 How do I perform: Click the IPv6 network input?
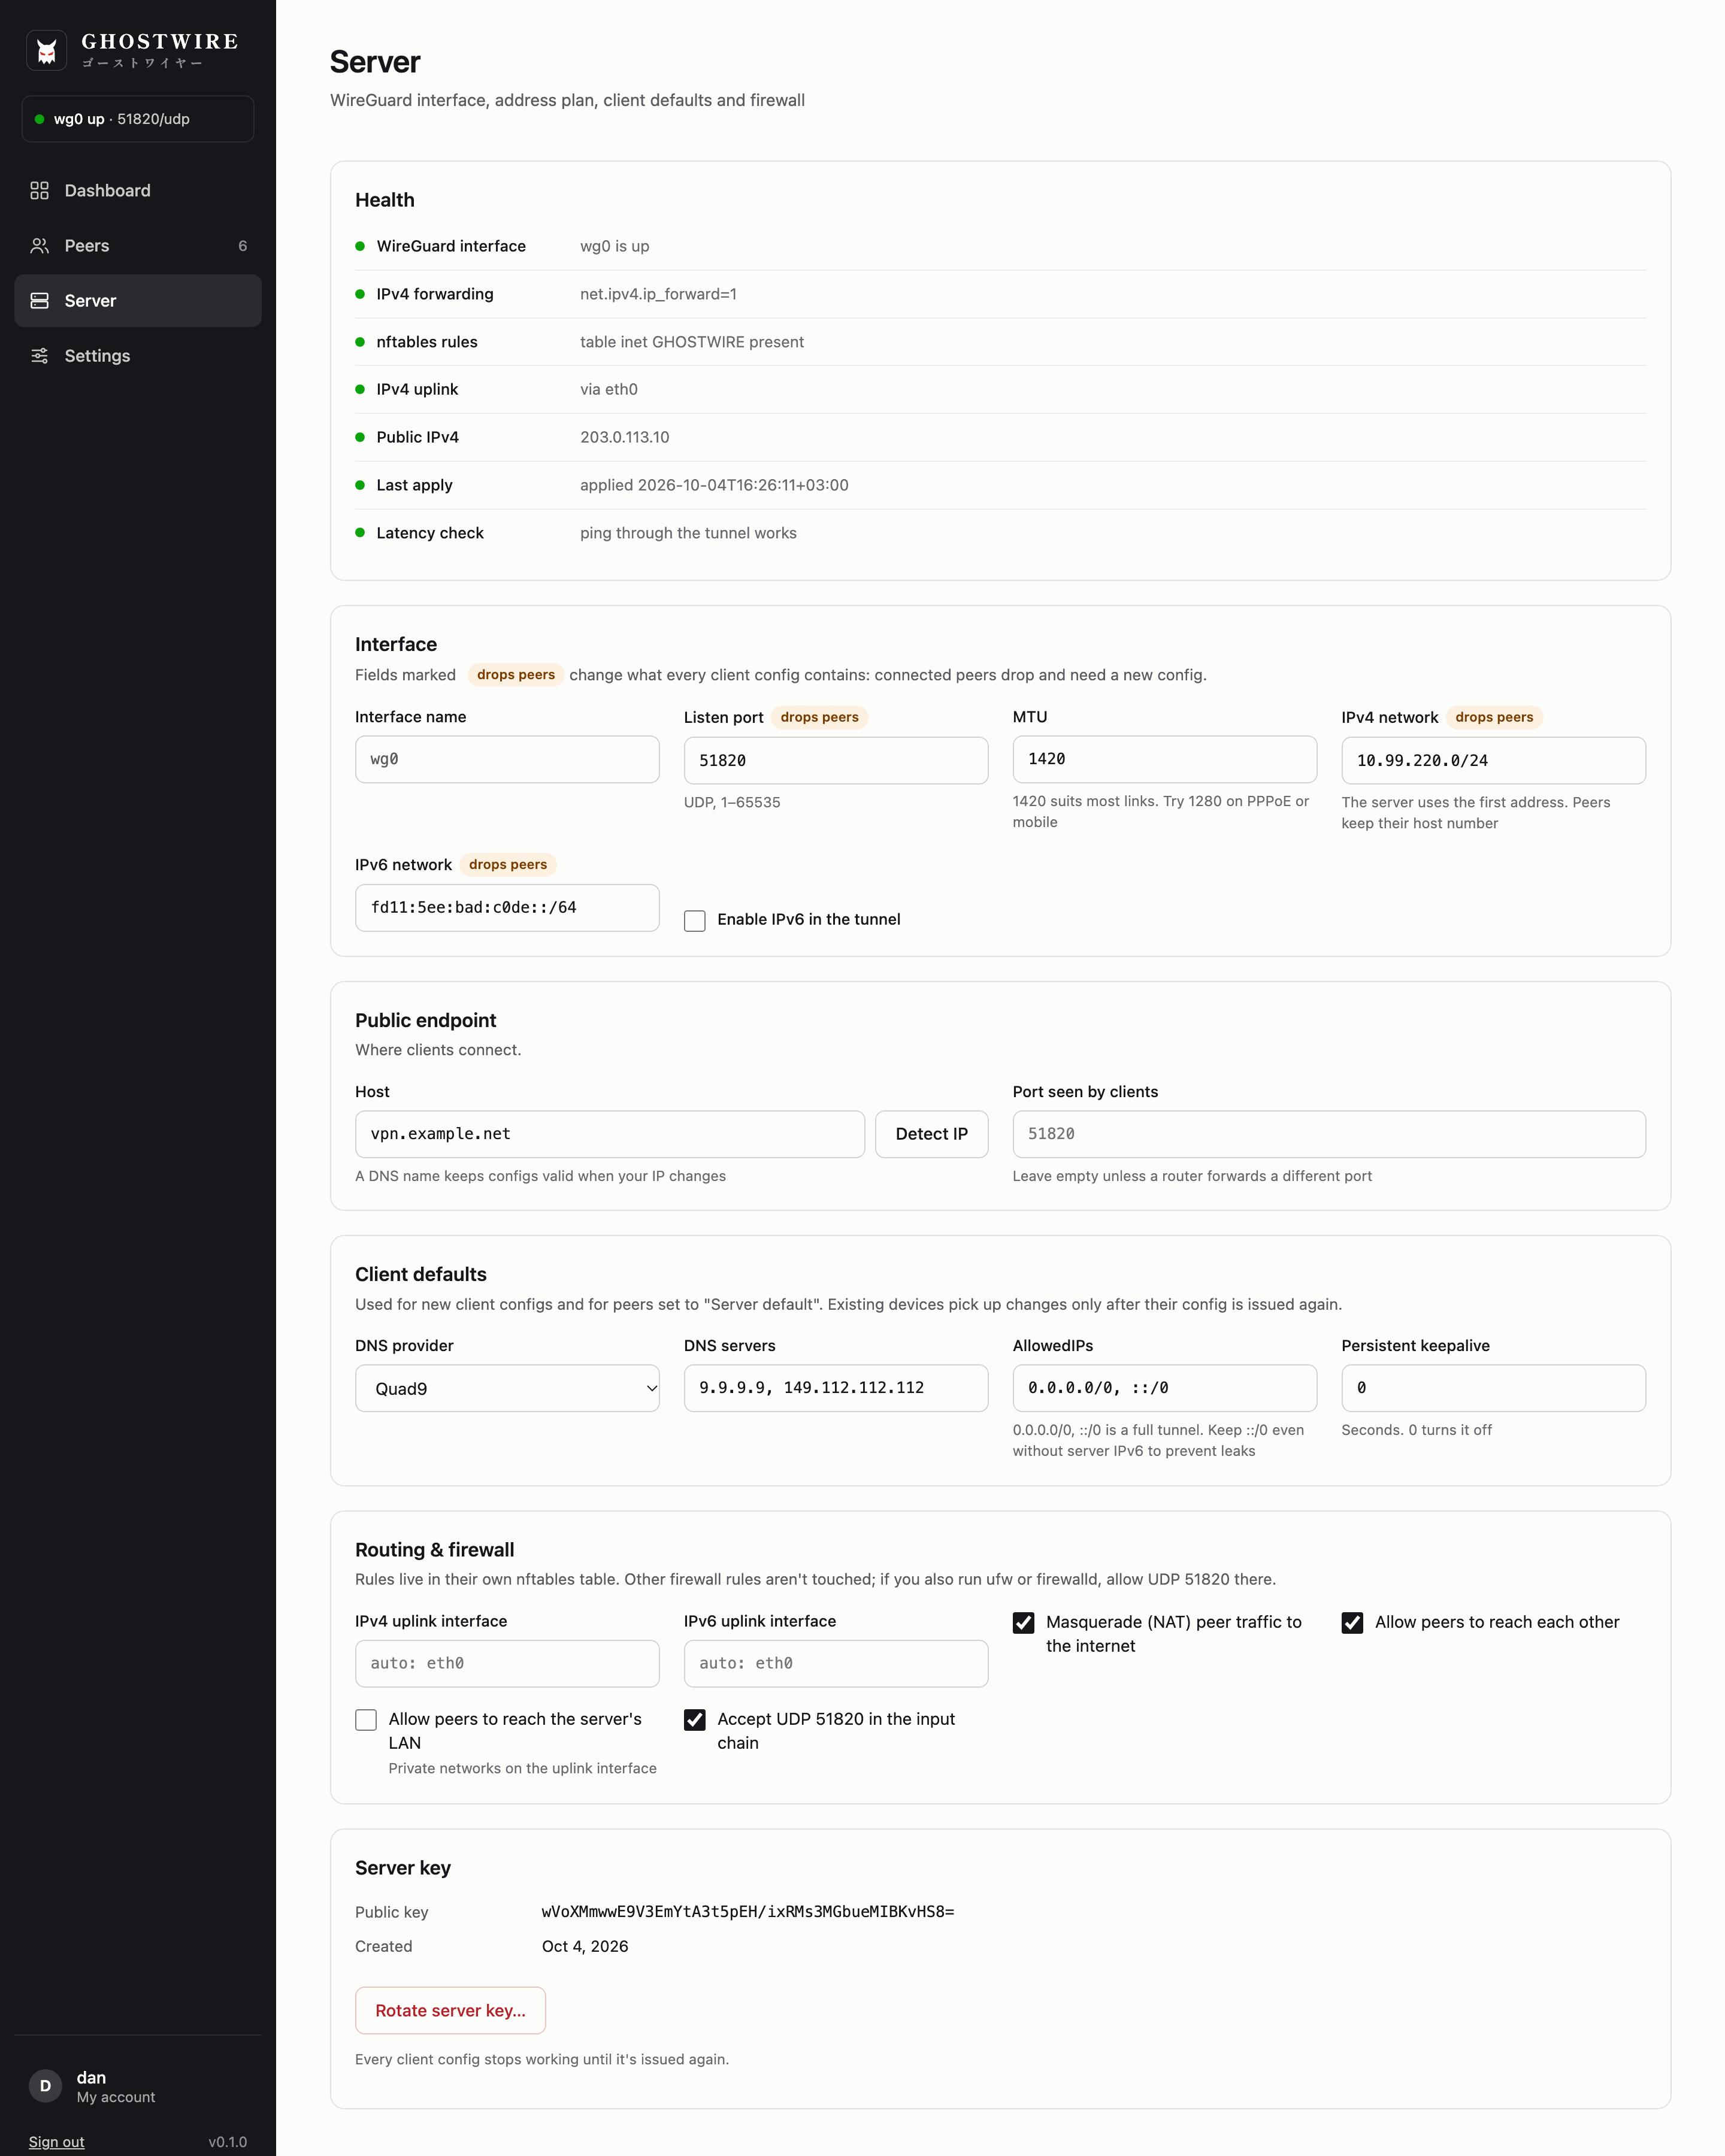(x=507, y=907)
